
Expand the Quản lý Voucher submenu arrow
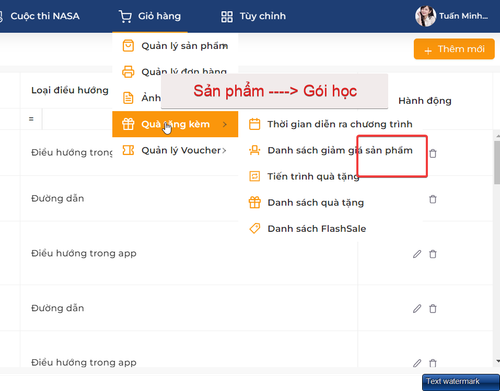pyautogui.click(x=224, y=151)
